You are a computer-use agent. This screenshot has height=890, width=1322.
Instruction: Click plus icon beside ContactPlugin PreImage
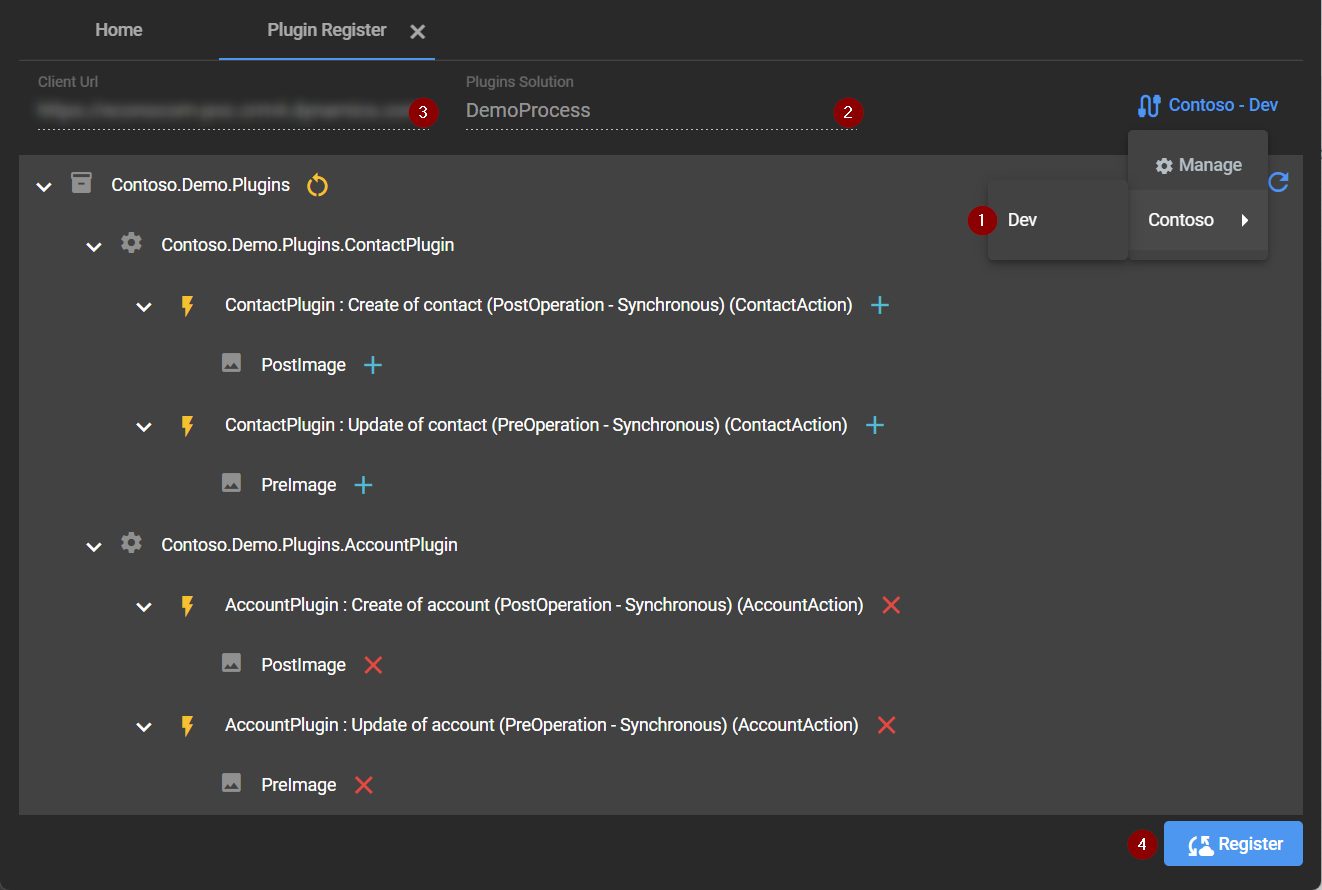tap(364, 485)
